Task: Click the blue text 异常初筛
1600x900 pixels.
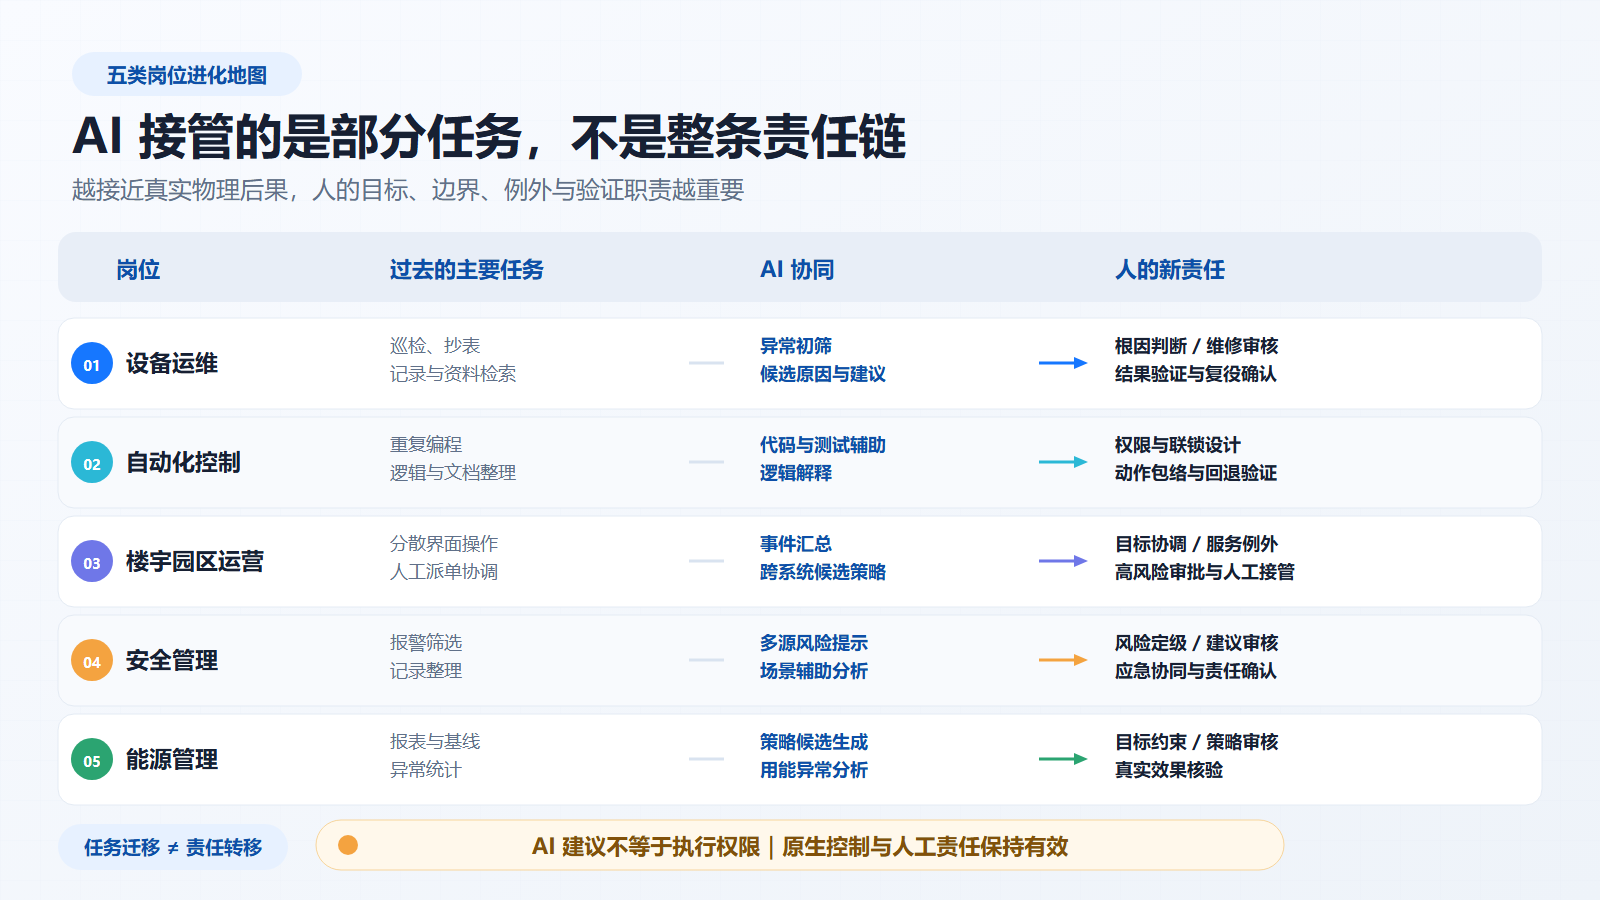Action: 796,345
